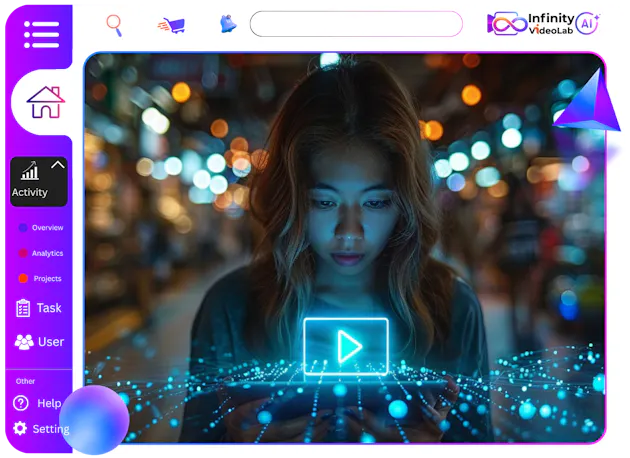Check the notification bell icon

227,24
